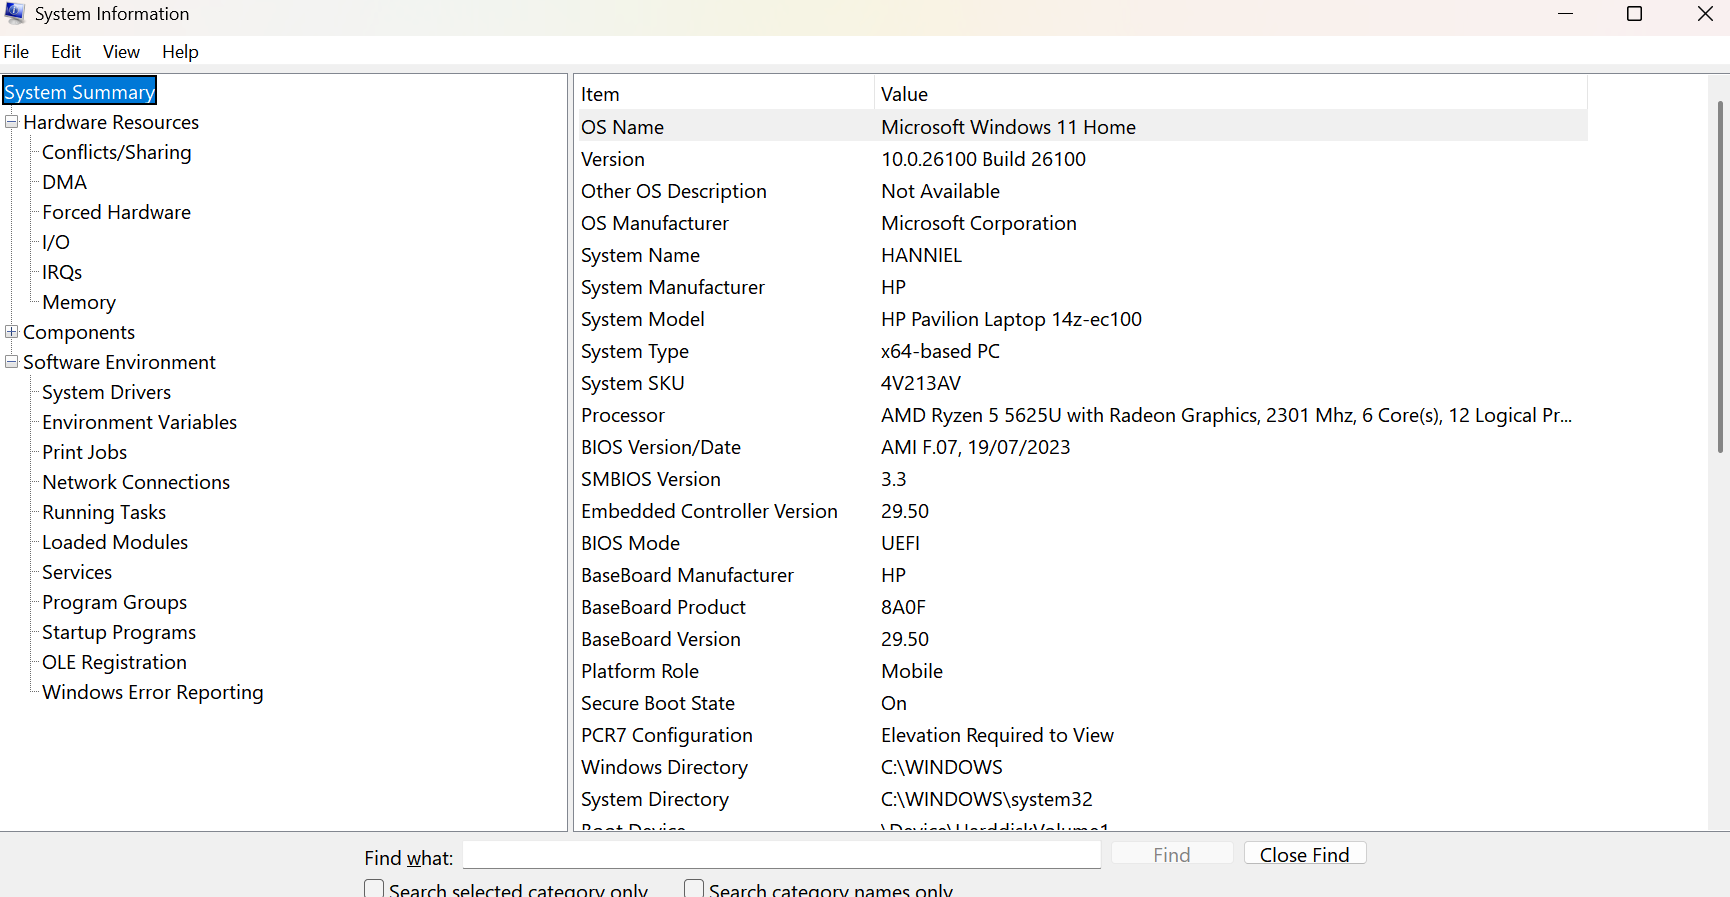The height and width of the screenshot is (897, 1730).
Task: Collapse the Hardware Resources tree node
Action: point(12,122)
